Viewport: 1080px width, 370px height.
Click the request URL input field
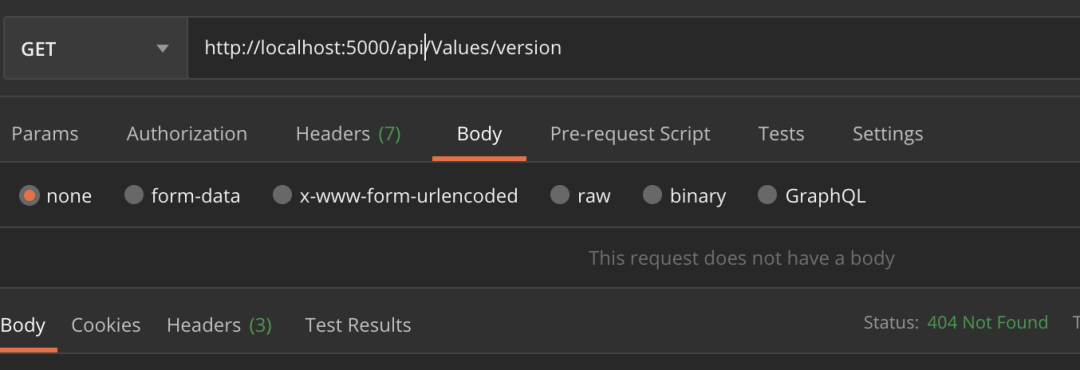pos(634,48)
